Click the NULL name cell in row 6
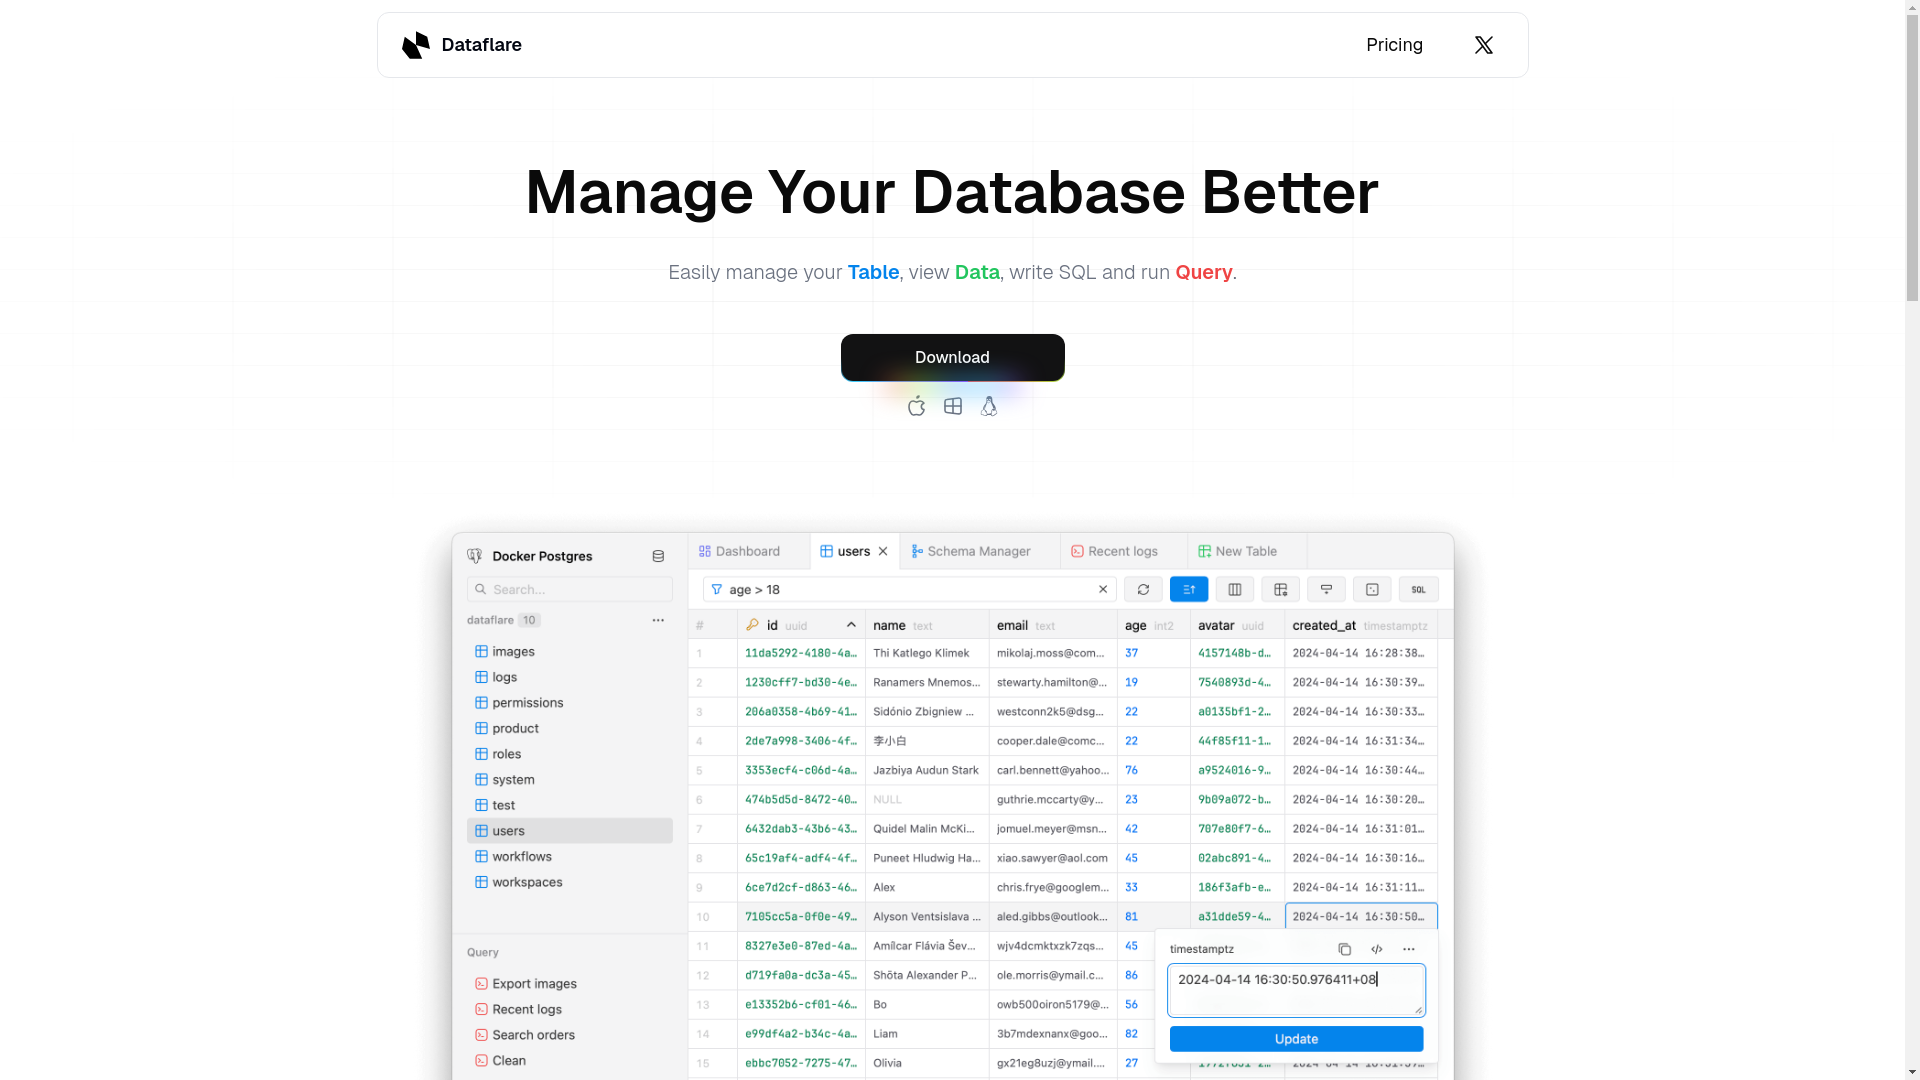1920x1080 pixels. point(927,800)
